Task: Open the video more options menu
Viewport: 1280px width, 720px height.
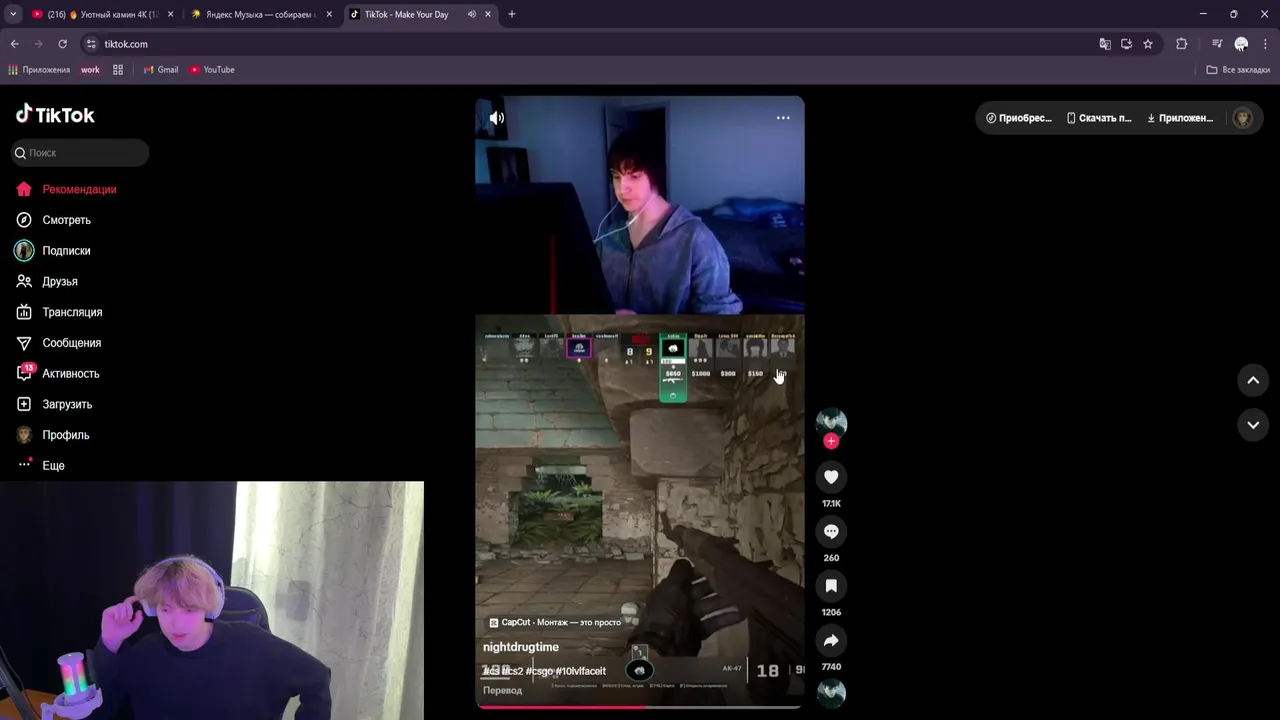Action: tap(783, 118)
